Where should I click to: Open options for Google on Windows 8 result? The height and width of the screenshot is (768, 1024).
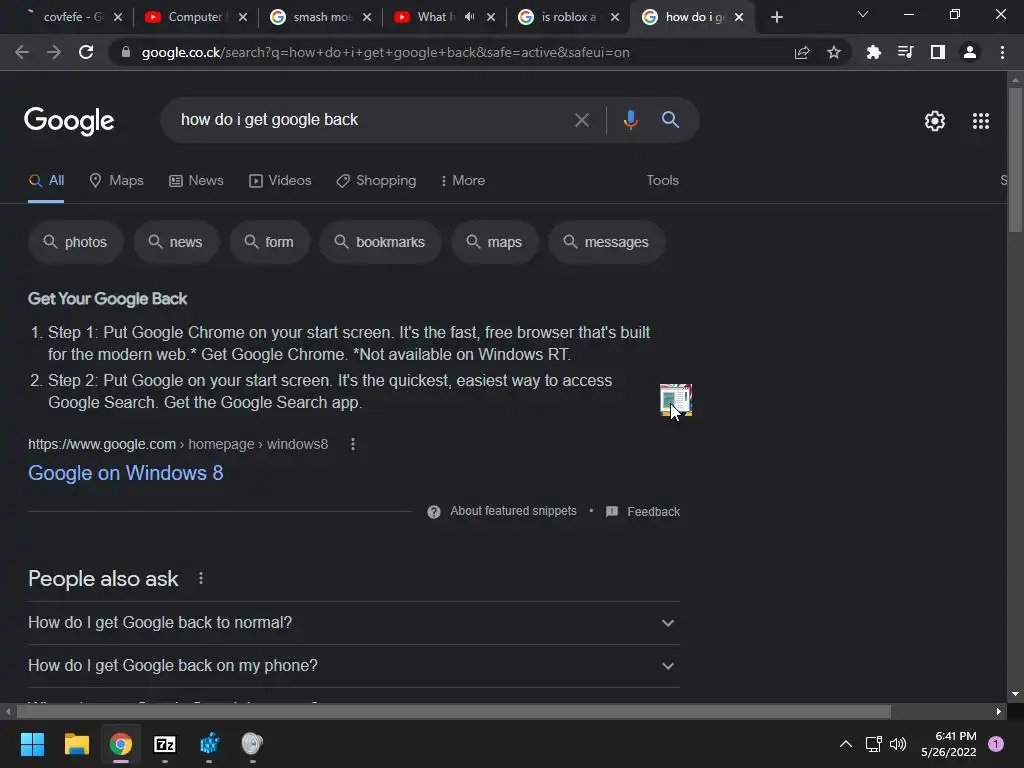click(353, 444)
